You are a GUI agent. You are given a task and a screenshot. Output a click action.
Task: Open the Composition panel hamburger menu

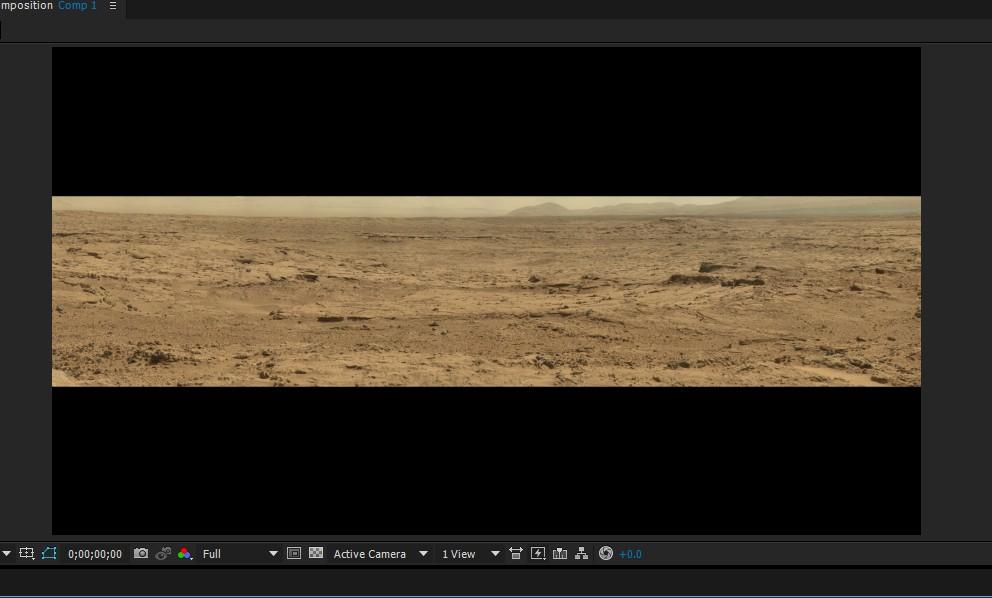(x=113, y=6)
